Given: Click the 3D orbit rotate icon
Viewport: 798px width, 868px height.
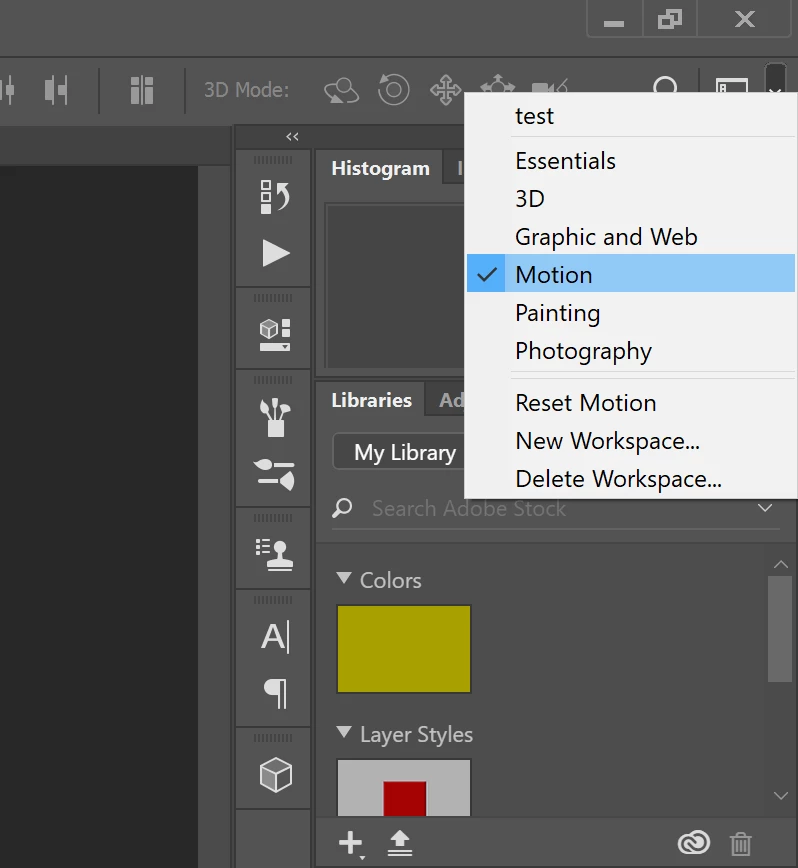Looking at the screenshot, I should click(x=341, y=90).
